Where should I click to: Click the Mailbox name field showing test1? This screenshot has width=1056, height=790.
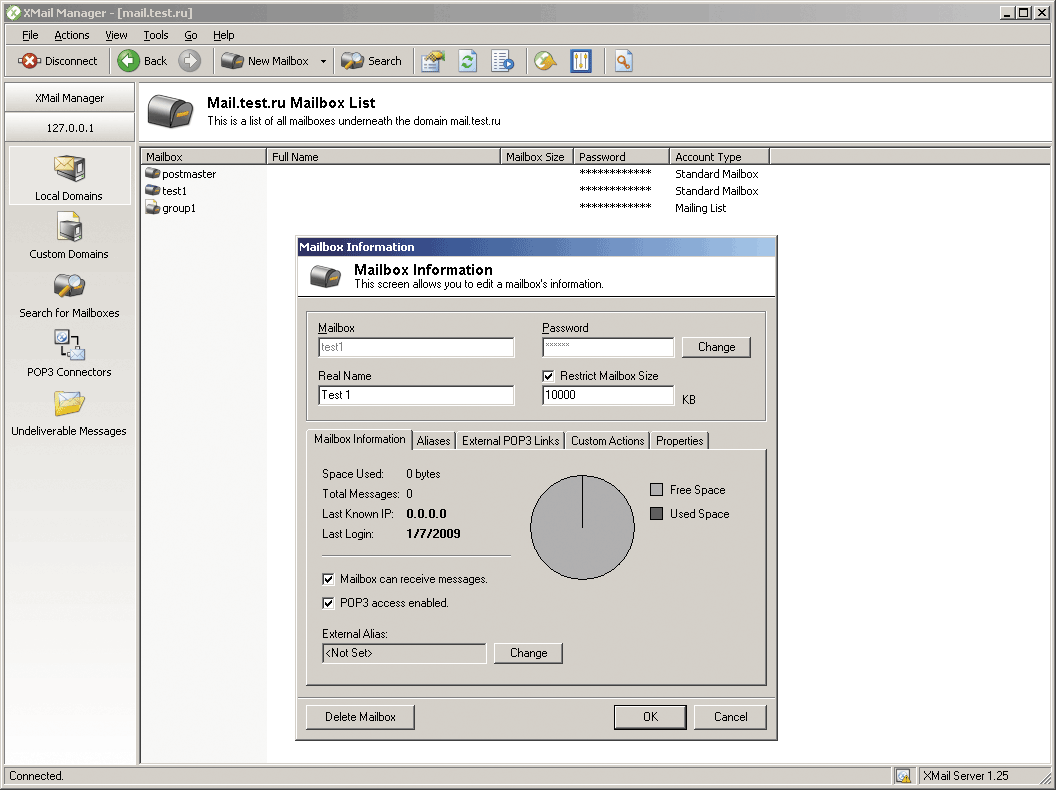point(416,347)
